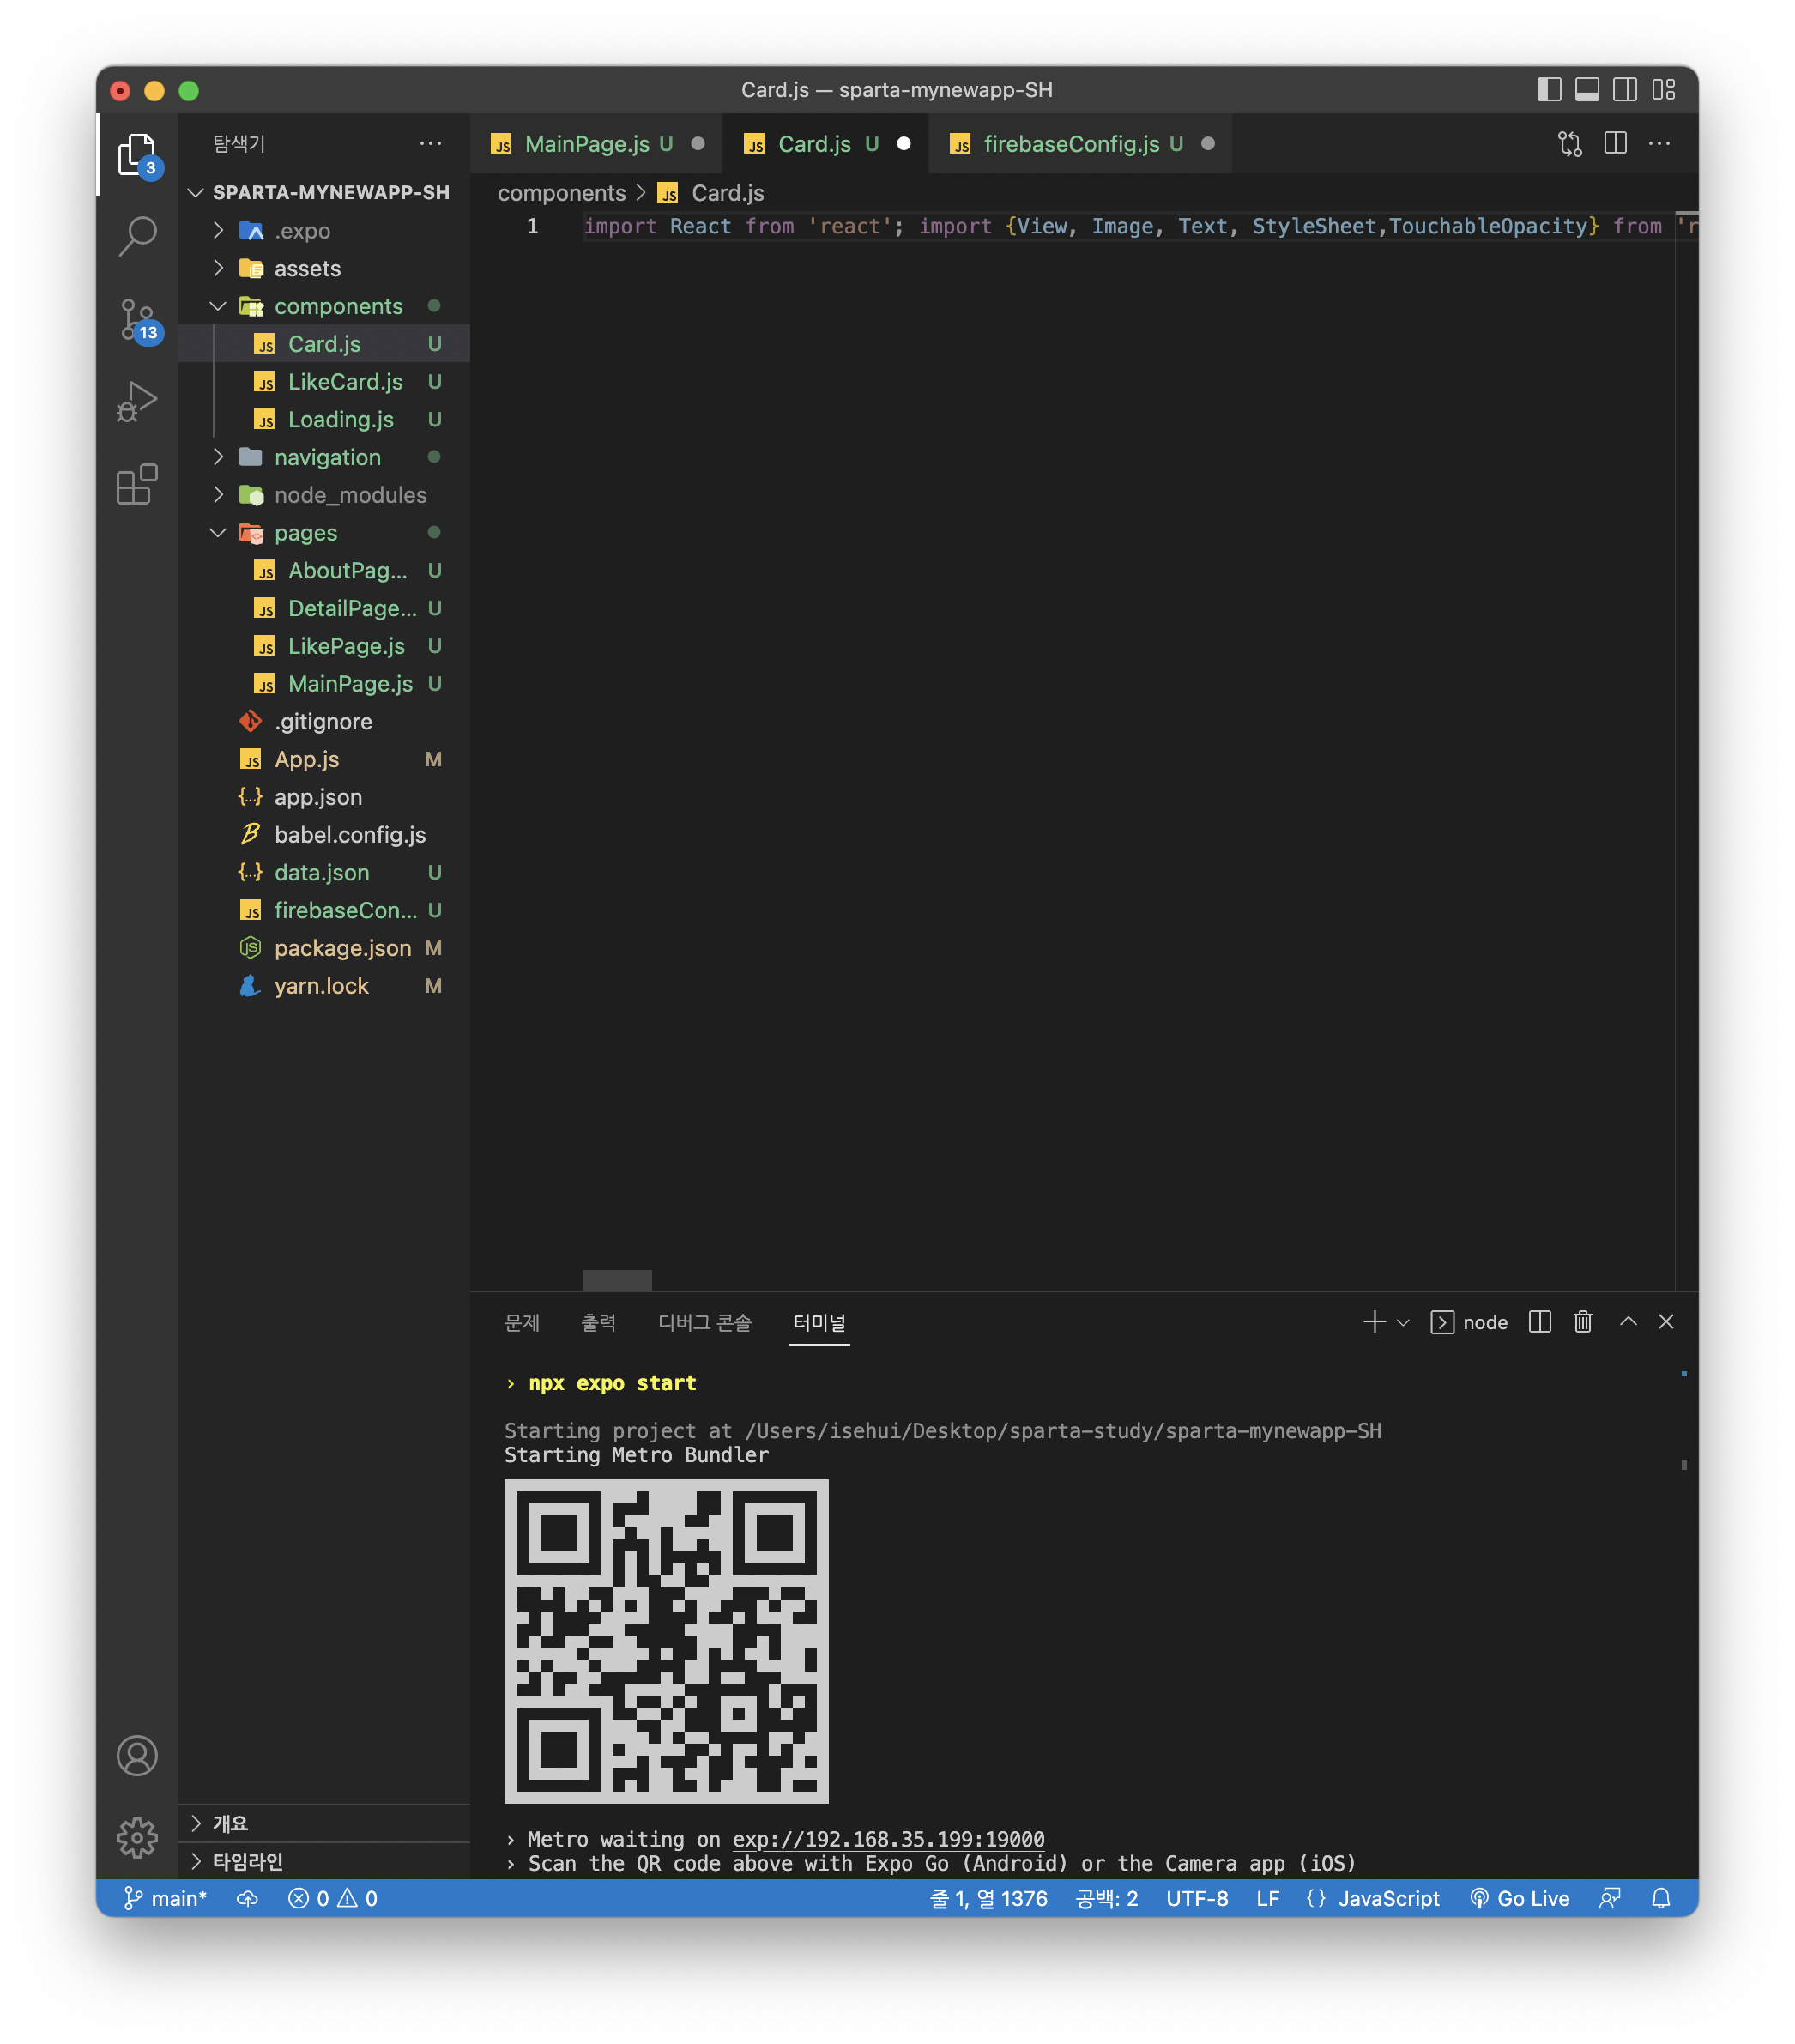The width and height of the screenshot is (1795, 2044).
Task: Expand the assets folder
Action: (324, 268)
